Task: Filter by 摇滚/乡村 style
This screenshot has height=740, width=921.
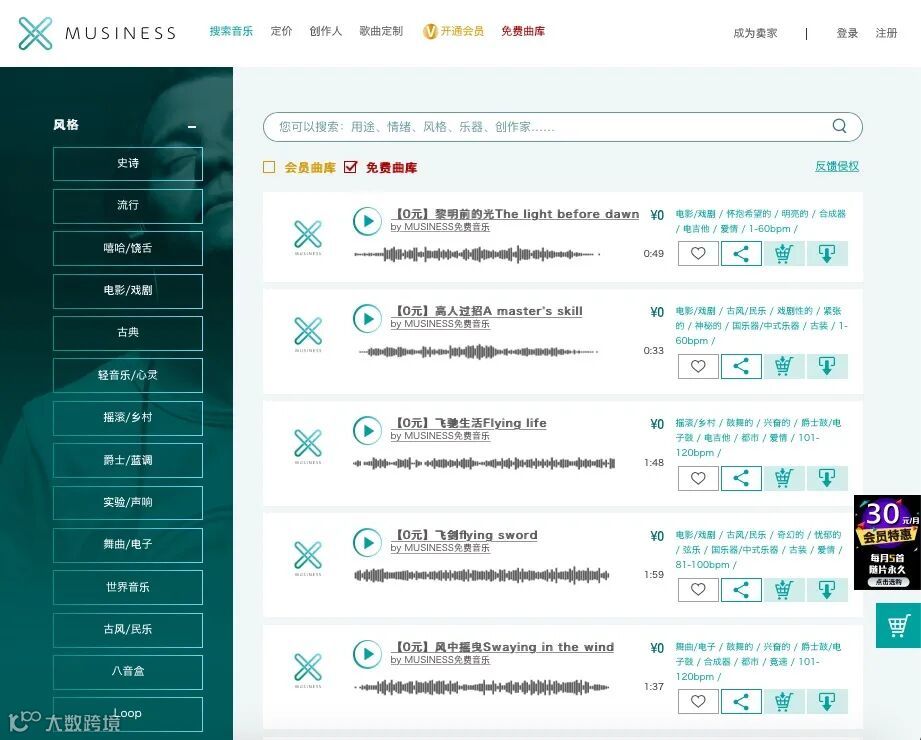Action: (x=128, y=418)
